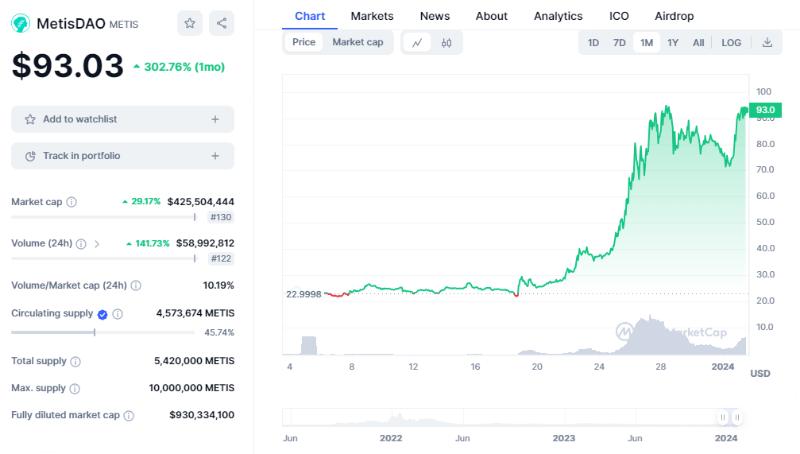Image resolution: width=800 pixels, height=454 pixels.
Task: Expand Volume (24h) chevron arrow
Action: click(x=96, y=243)
